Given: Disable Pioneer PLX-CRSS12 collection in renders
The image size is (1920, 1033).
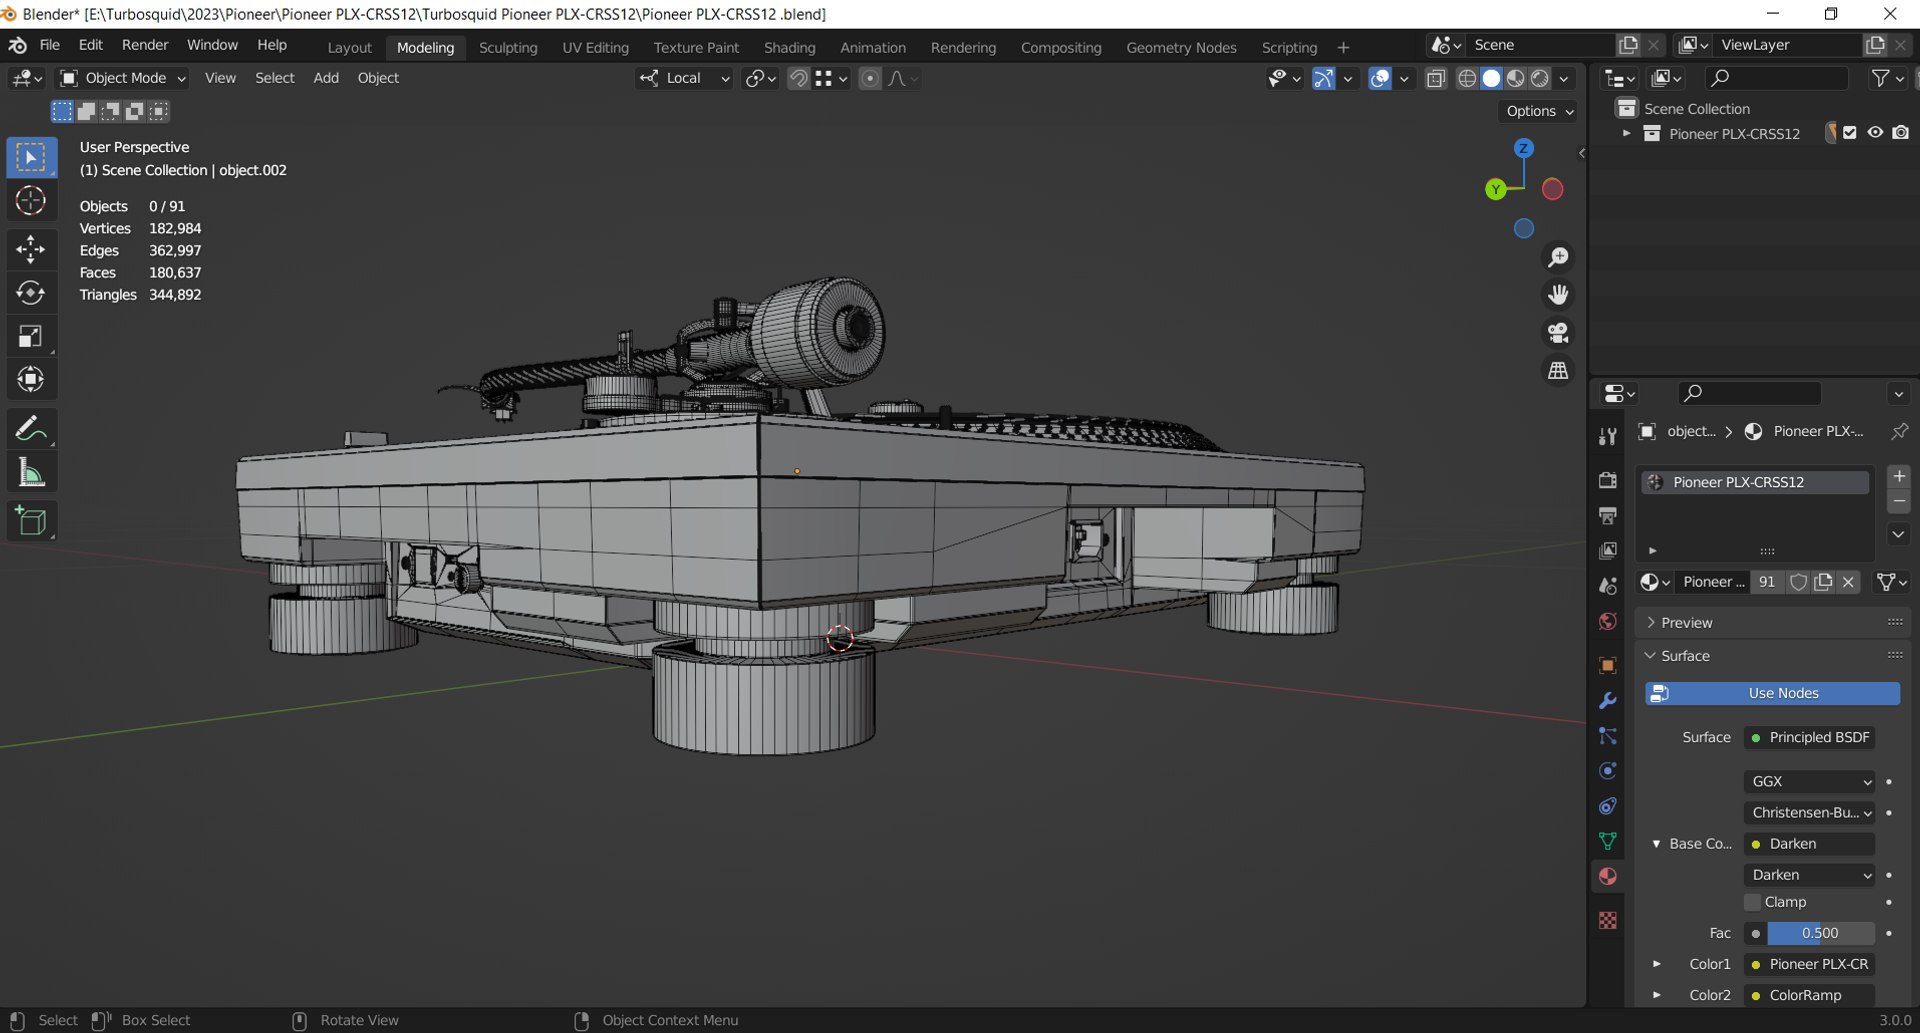Looking at the screenshot, I should point(1901,133).
